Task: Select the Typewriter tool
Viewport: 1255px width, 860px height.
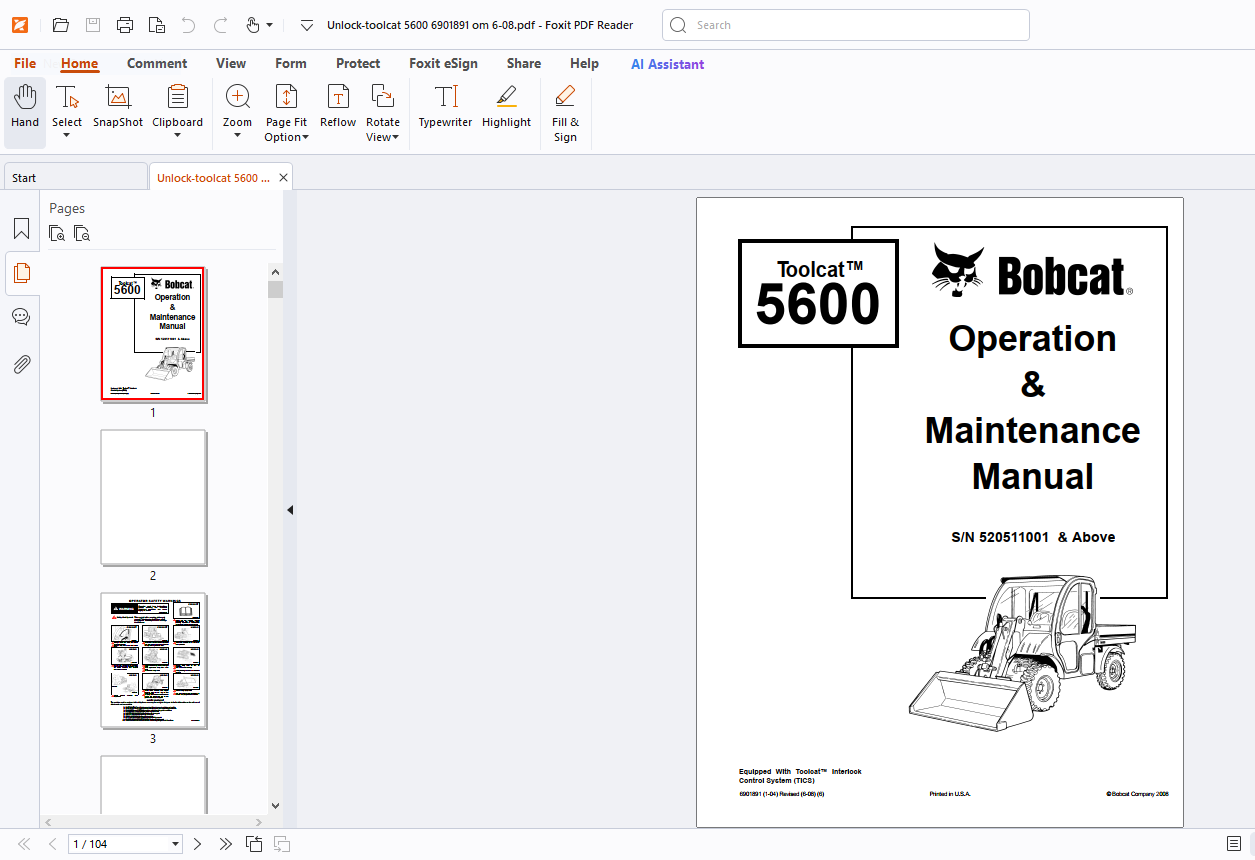Action: (445, 107)
